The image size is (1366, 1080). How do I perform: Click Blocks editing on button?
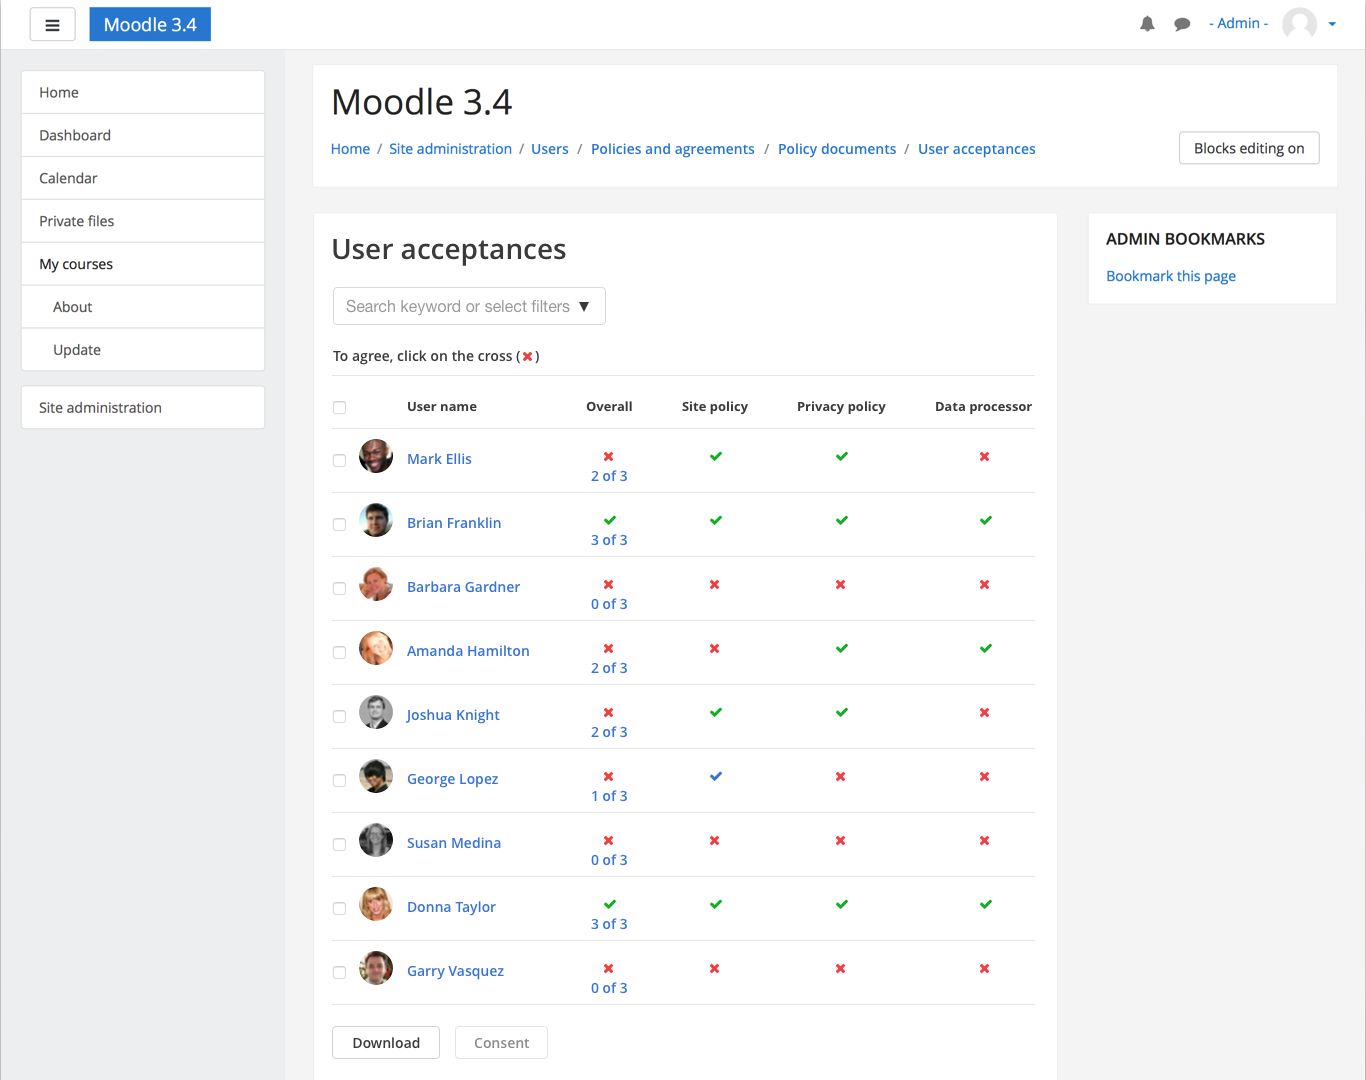pyautogui.click(x=1249, y=148)
